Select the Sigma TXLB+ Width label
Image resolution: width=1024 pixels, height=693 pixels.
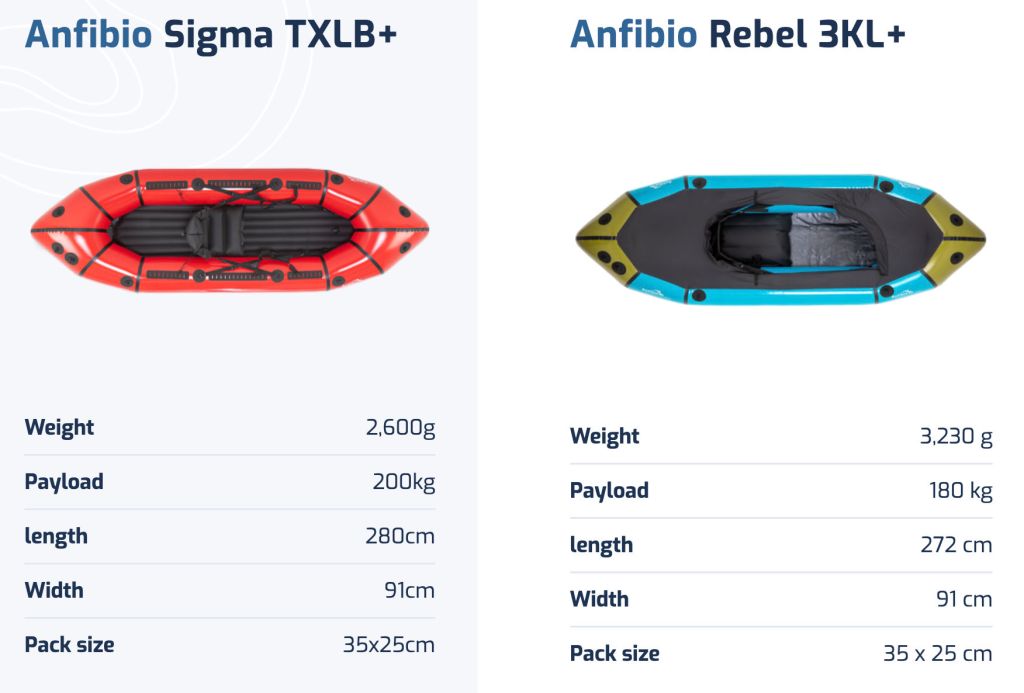pos(54,590)
